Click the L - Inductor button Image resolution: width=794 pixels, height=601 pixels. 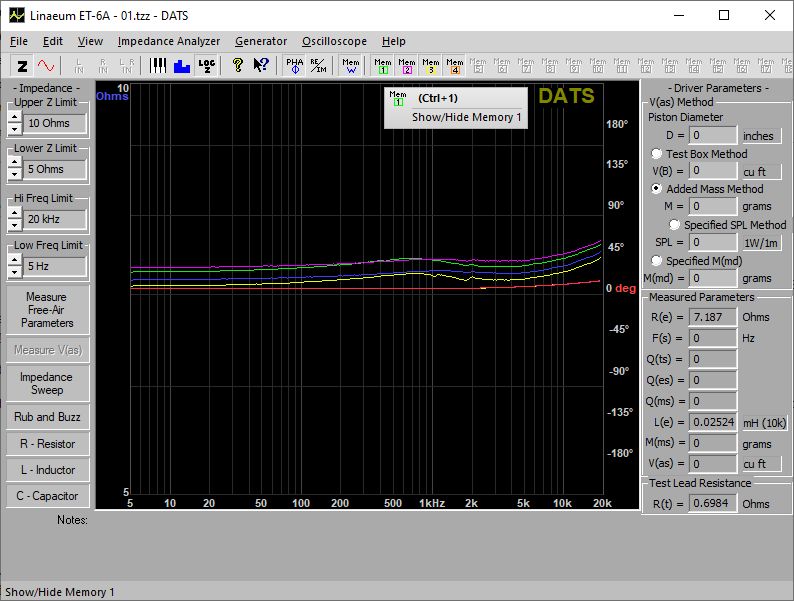coord(47,470)
